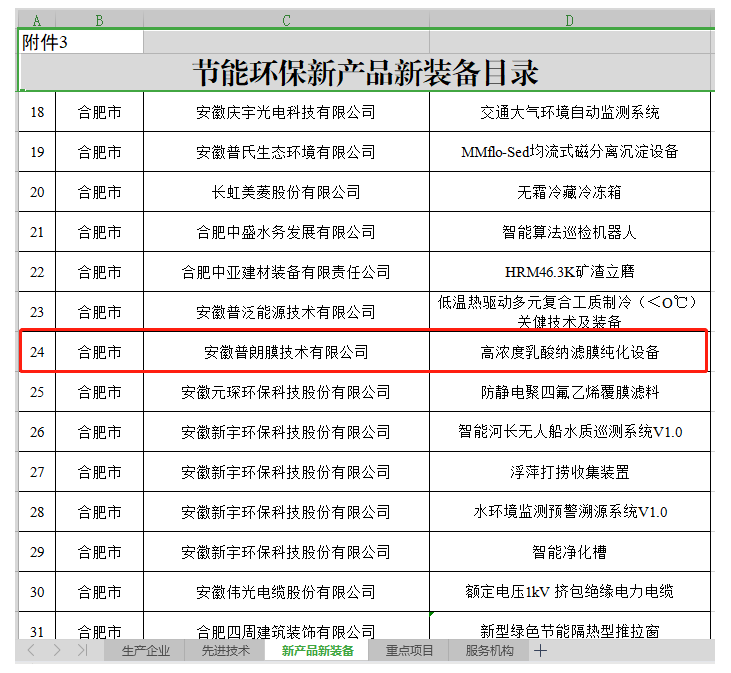Select cell 智能算法巡检机器人
The image size is (731, 673).
(x=570, y=232)
